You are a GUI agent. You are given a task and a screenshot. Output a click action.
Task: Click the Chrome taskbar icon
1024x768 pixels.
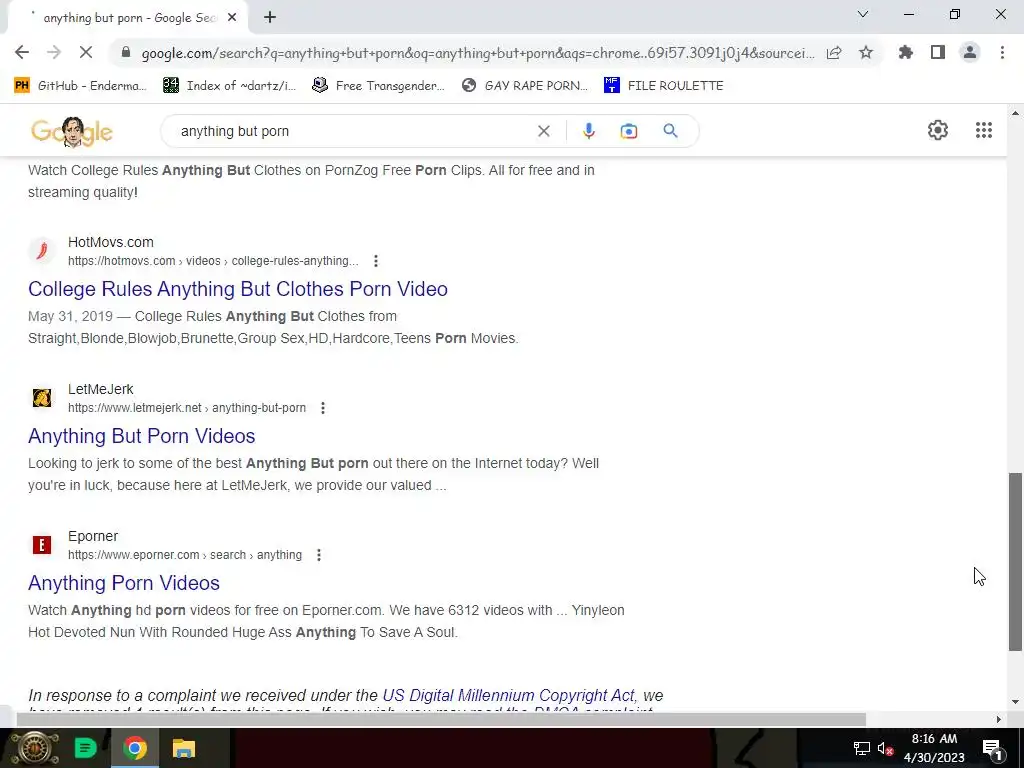135,748
